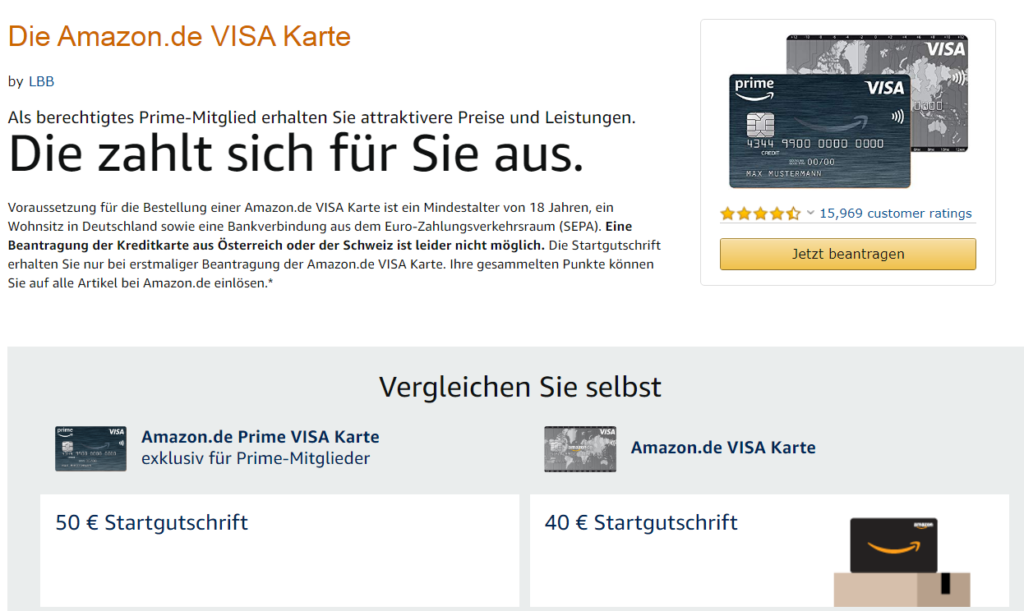Select the 'Amazon.de VISA Karte' comparison heading
The image size is (1024, 611).
pos(723,448)
